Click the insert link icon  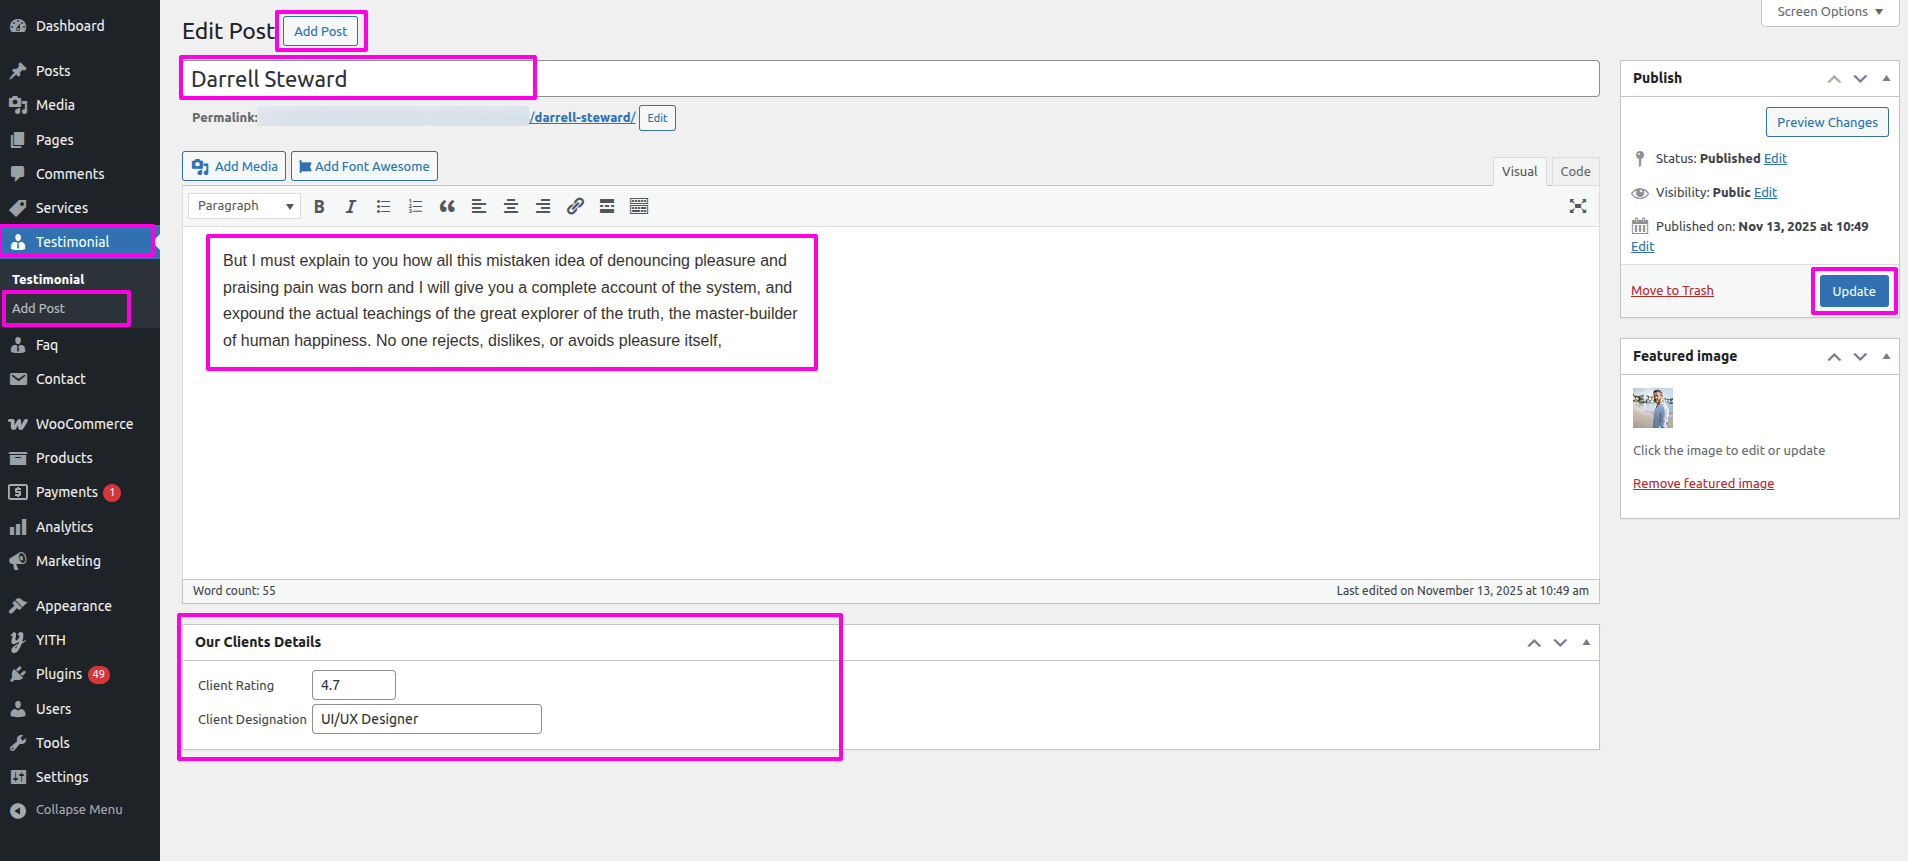[x=575, y=207]
